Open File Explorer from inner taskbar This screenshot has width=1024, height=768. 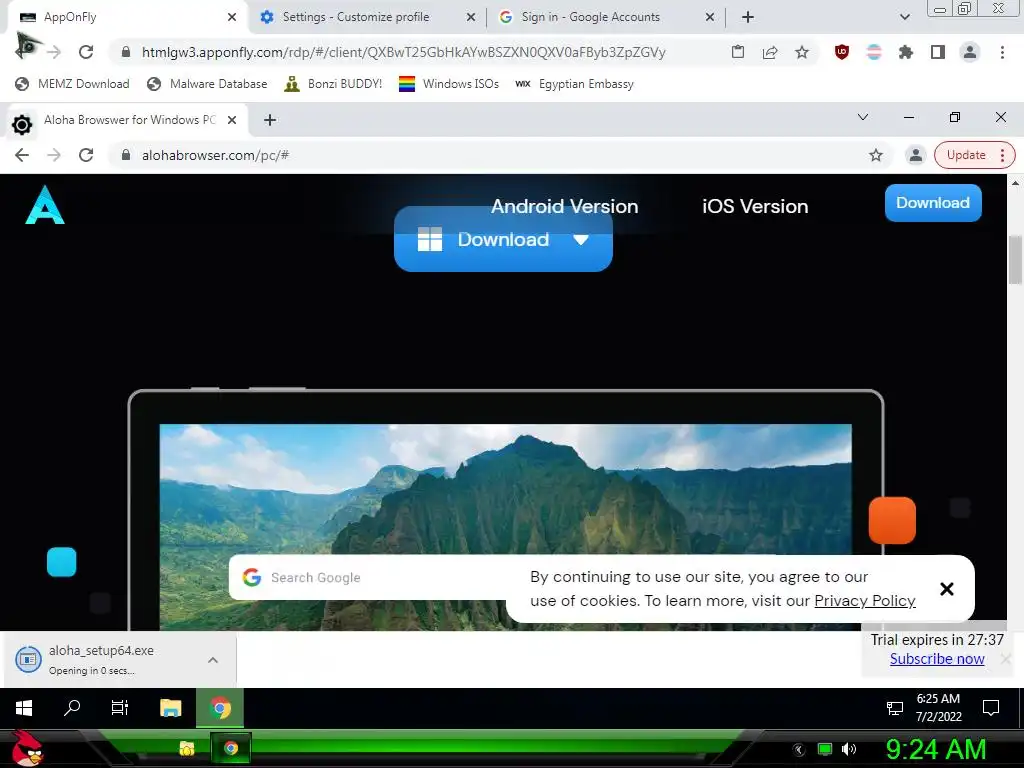tap(170, 707)
